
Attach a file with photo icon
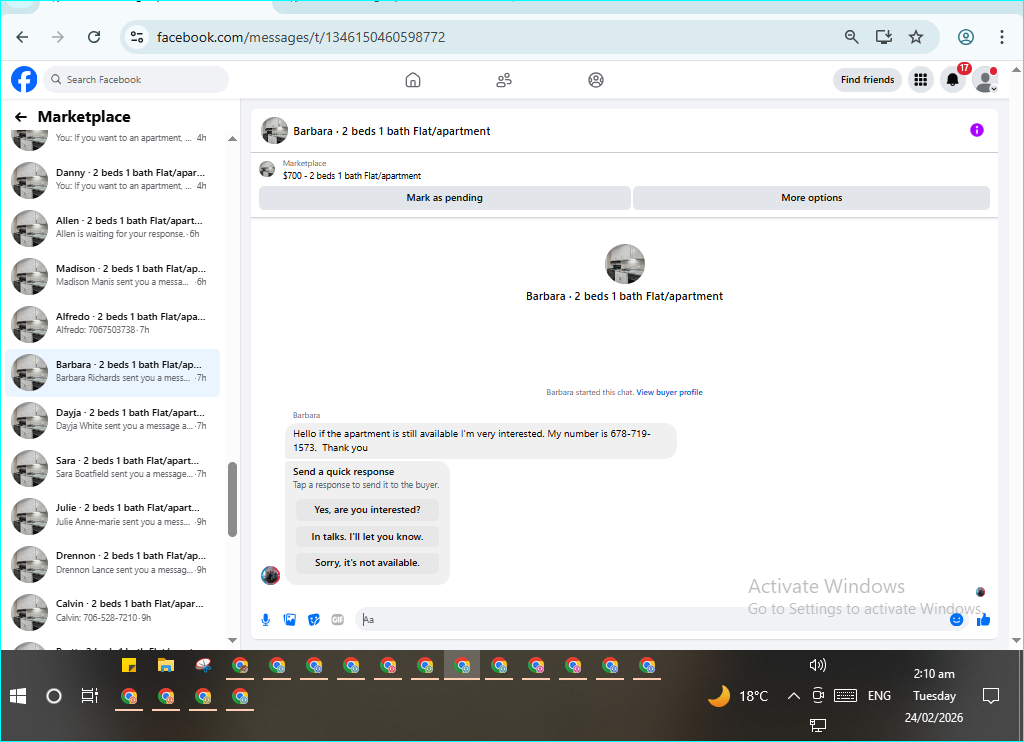290,619
